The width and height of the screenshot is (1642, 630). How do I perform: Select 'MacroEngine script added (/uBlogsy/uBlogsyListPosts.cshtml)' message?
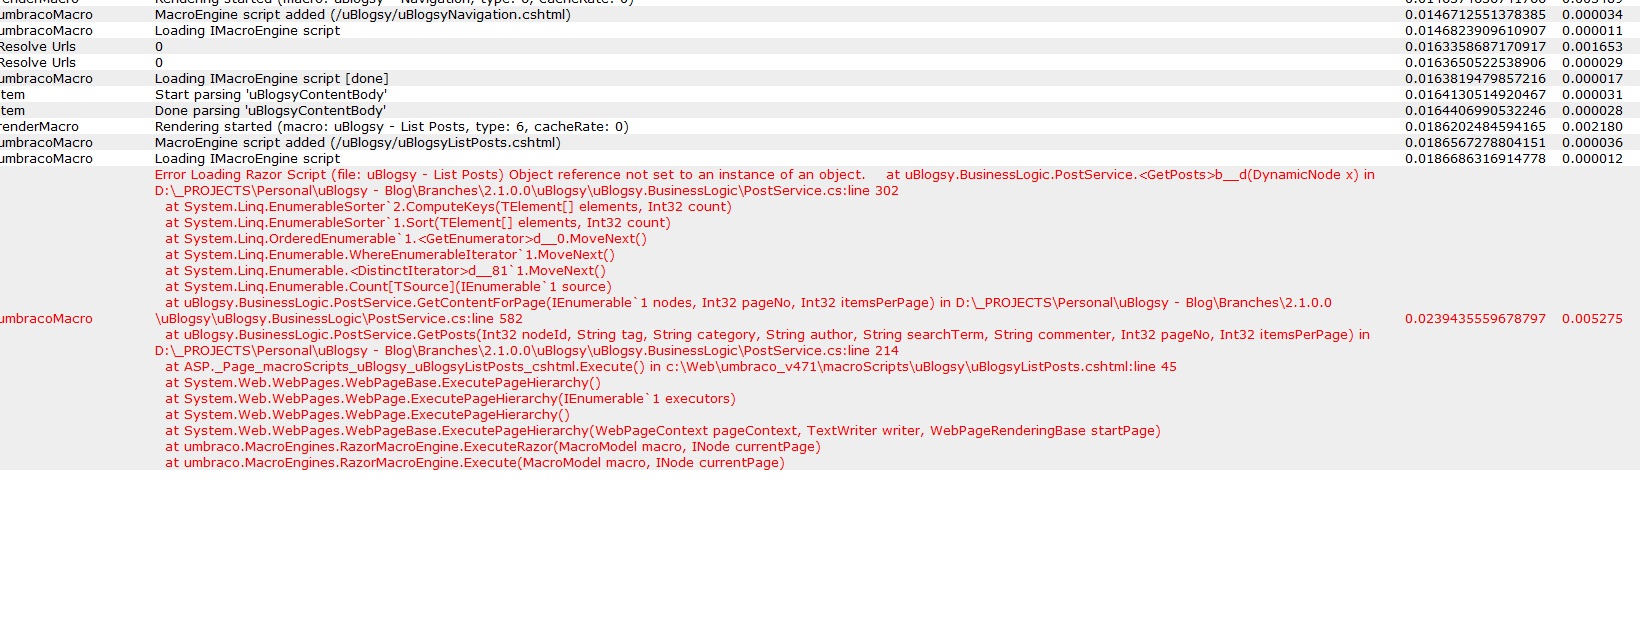pos(358,143)
